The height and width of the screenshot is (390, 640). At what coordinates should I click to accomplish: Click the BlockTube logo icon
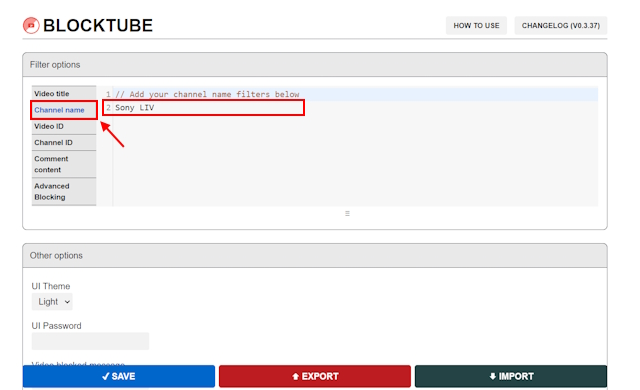[31, 25]
